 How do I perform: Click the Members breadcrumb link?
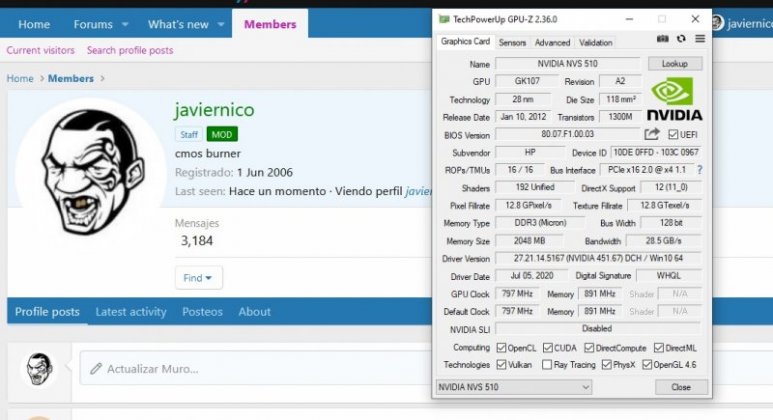(x=70, y=78)
